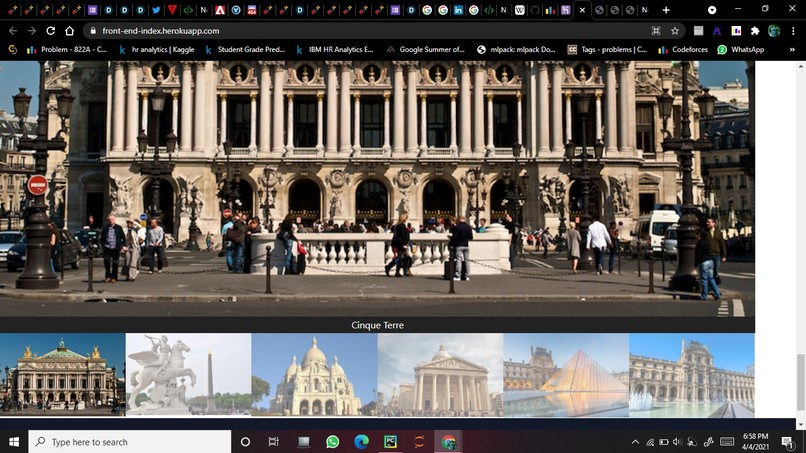Open the Windows Start menu
This screenshot has width=806, height=453.
[x=14, y=442]
